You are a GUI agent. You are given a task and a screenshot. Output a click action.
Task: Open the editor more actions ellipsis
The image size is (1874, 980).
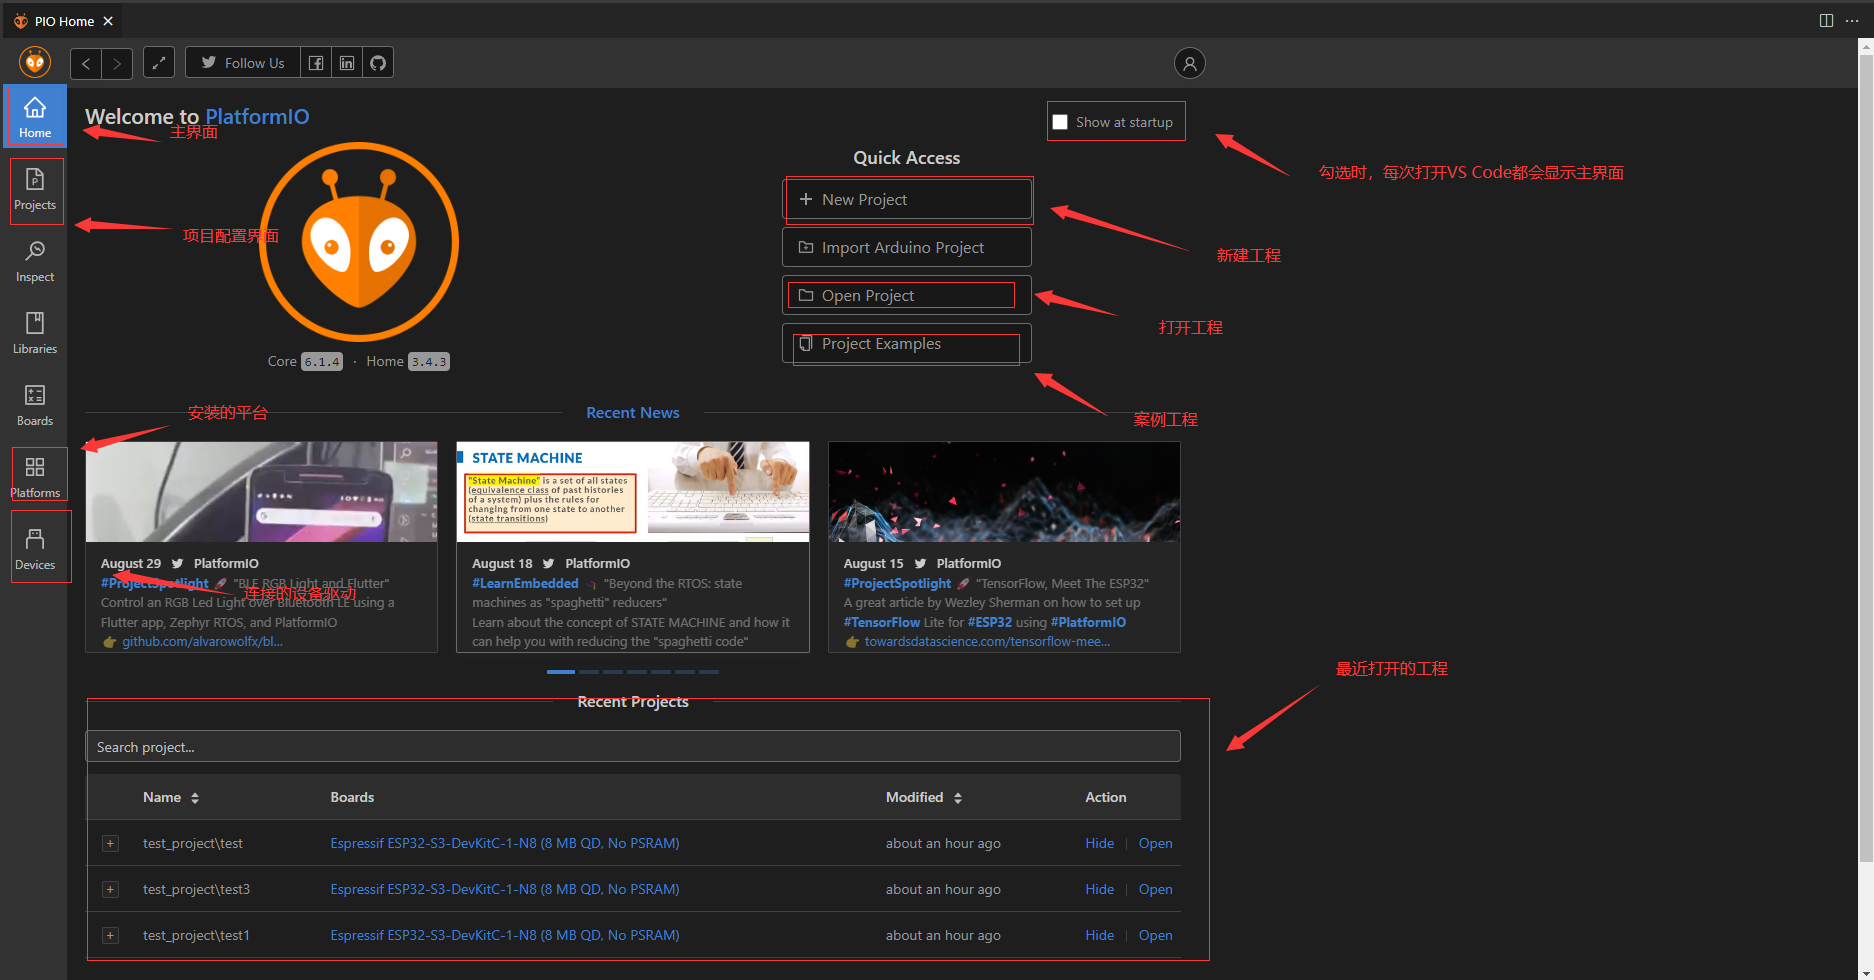coord(1852,21)
